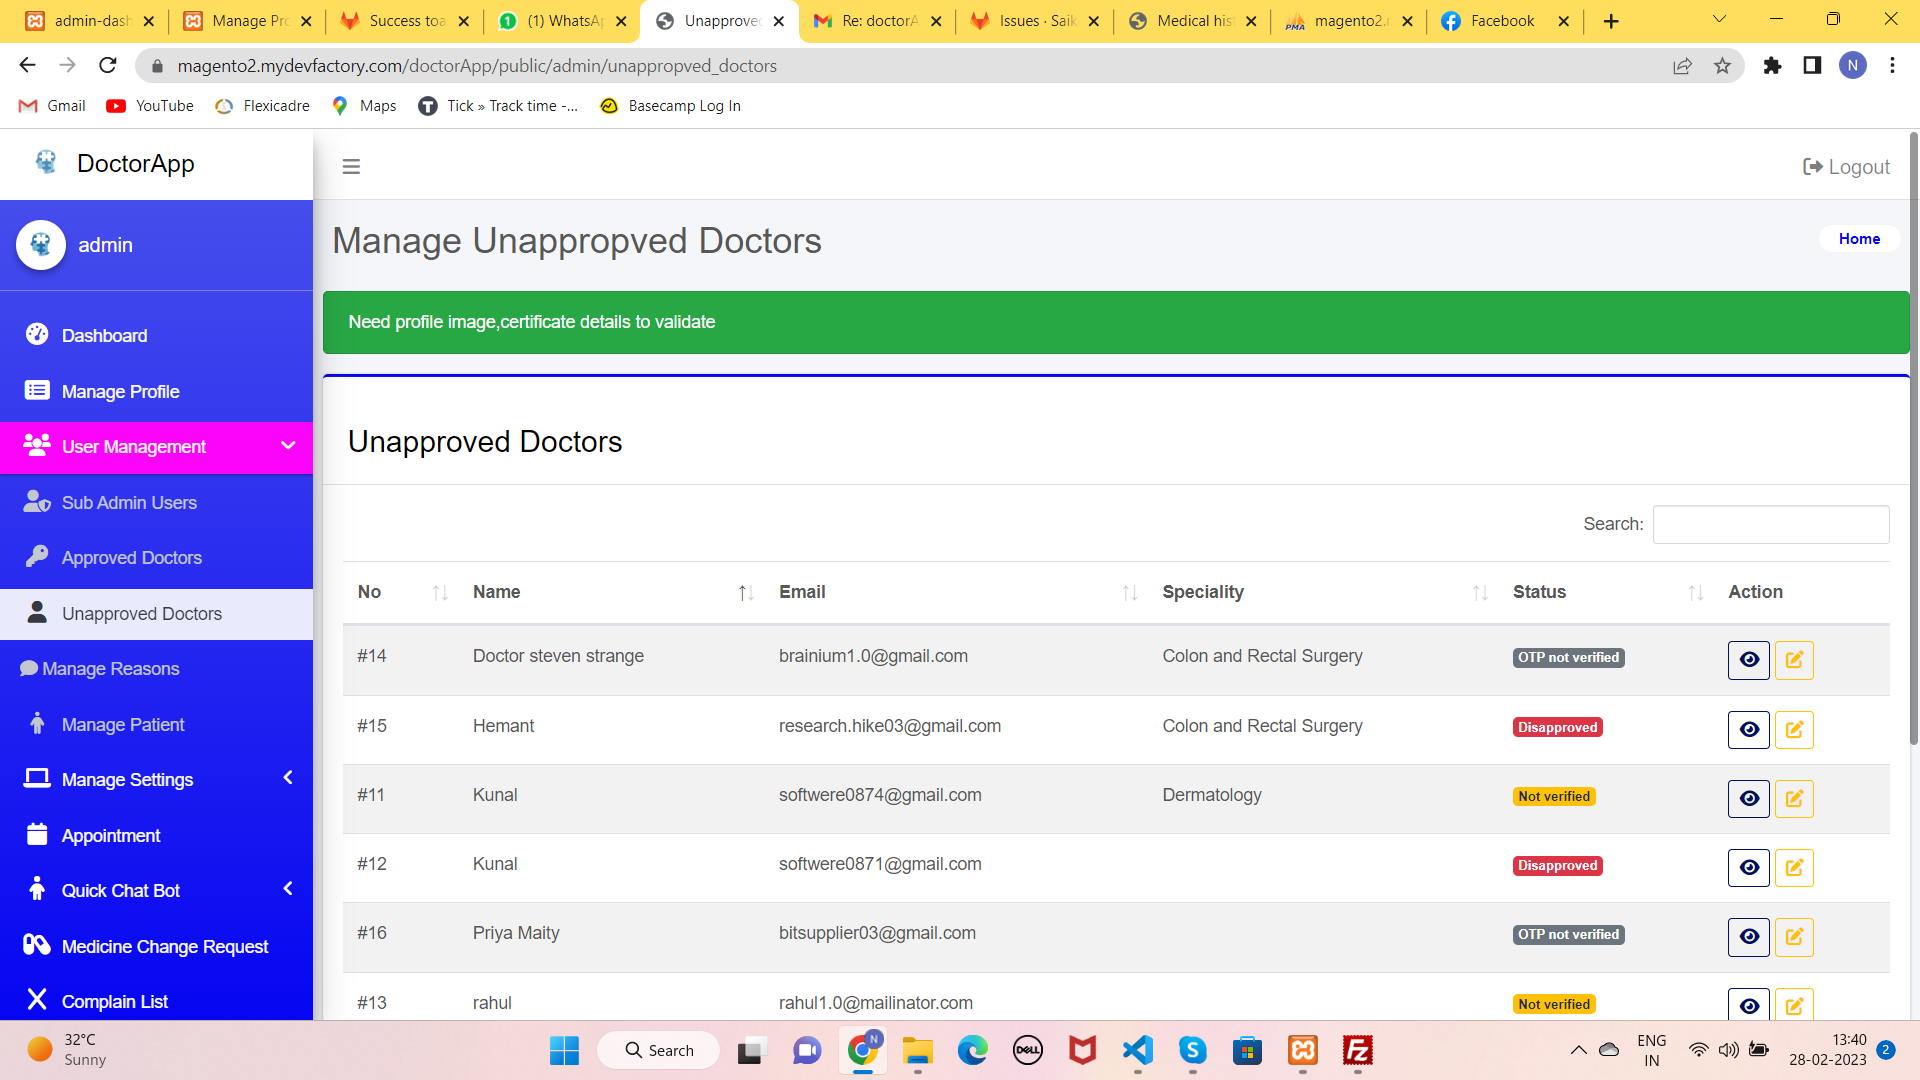Open Medicine Change Request in sidebar
Image resolution: width=1920 pixels, height=1080 pixels.
coord(164,946)
